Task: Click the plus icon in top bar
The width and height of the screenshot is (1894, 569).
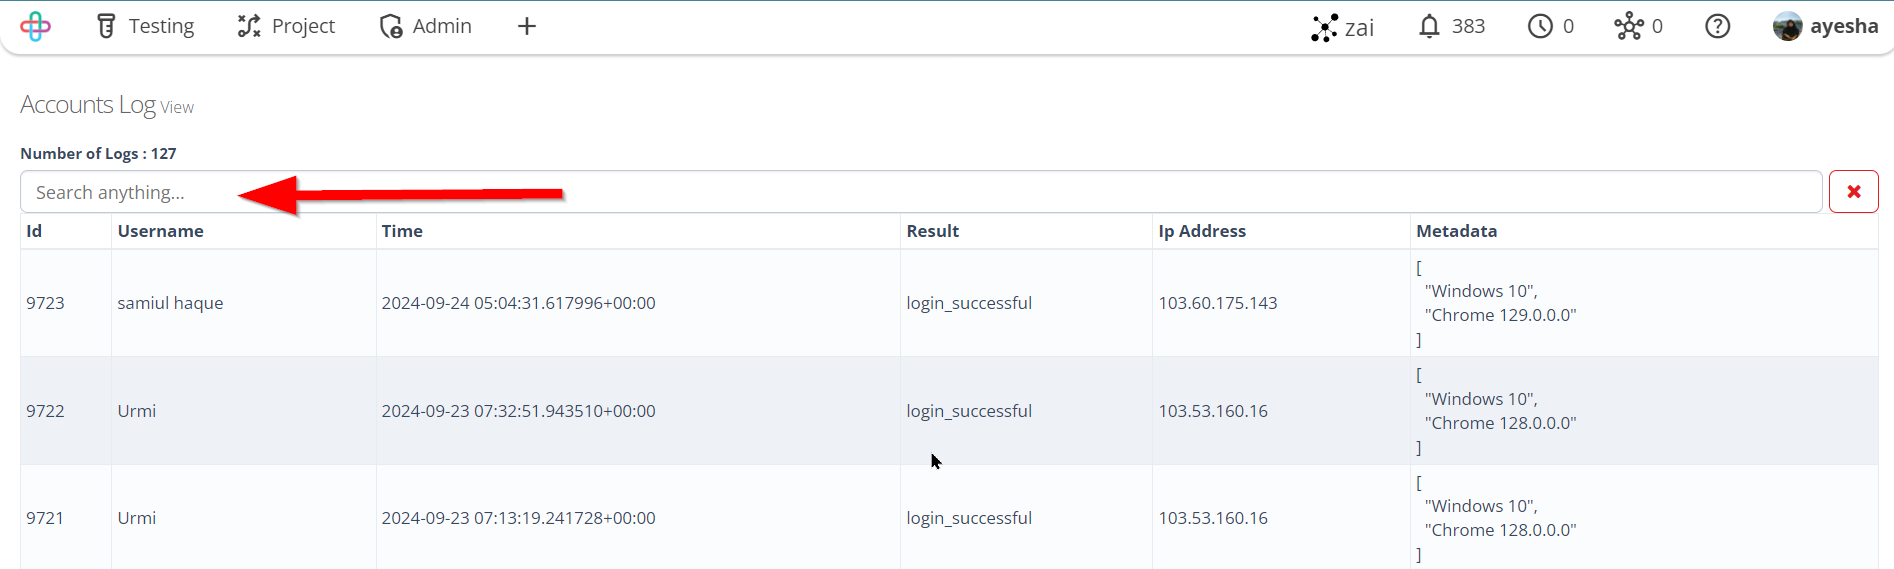Action: coord(527,26)
